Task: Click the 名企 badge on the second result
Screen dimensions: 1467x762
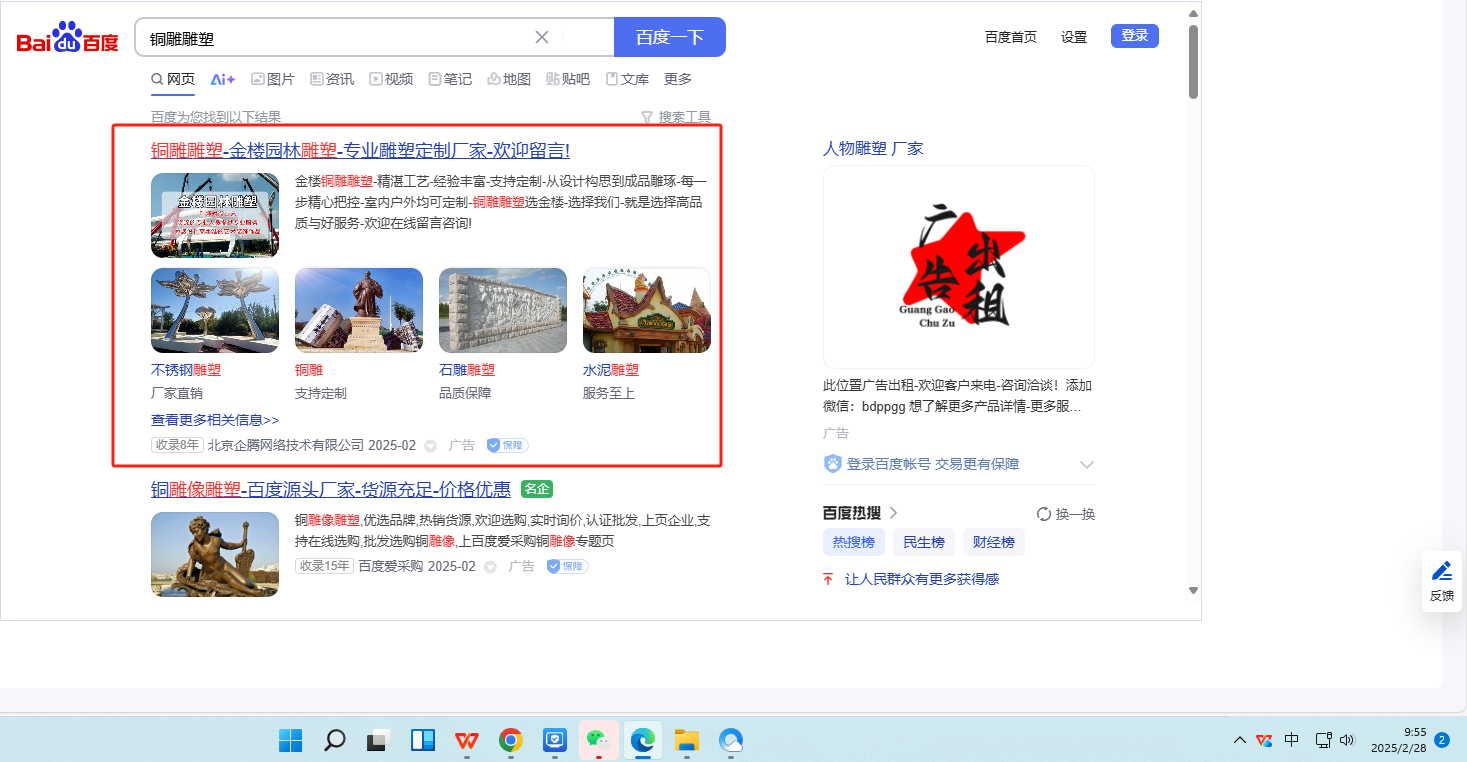Action: [x=537, y=489]
